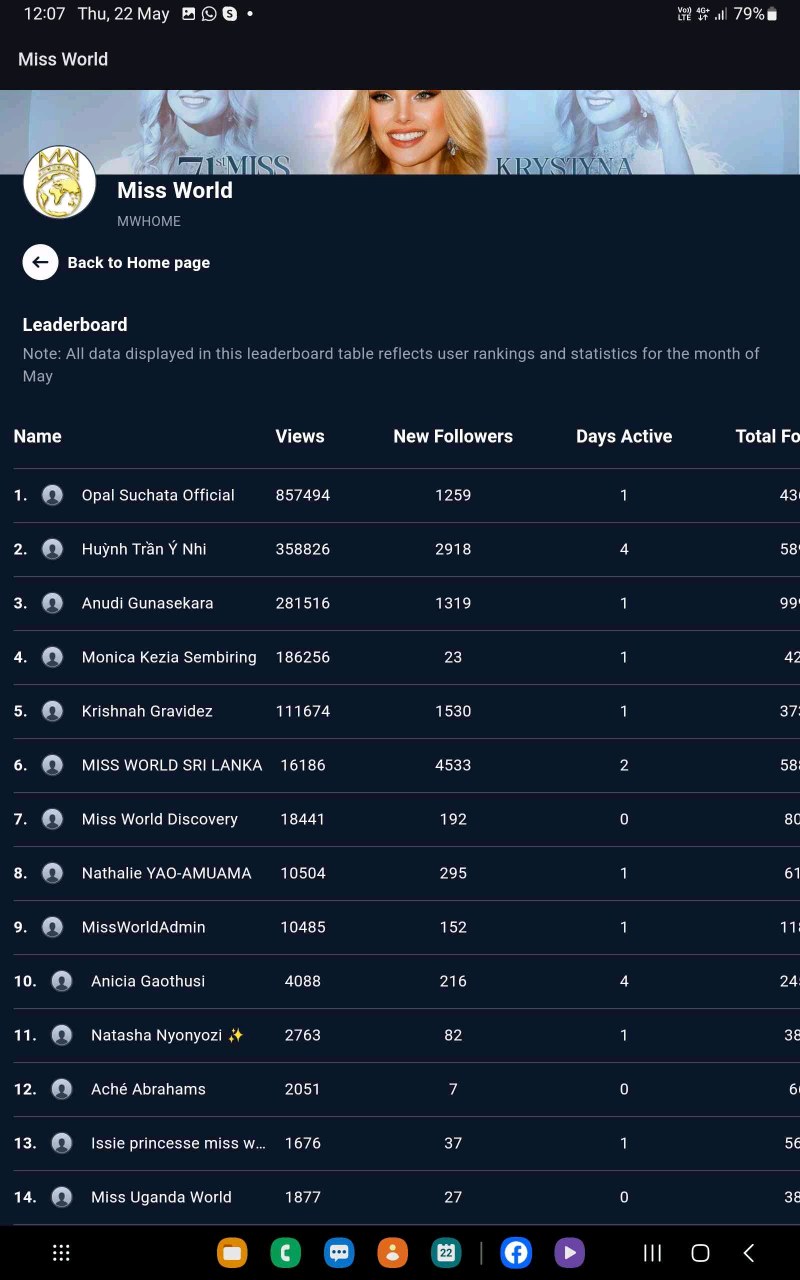Viewport: 800px width, 1280px height.
Task: Open the calendar app showing 22
Action: pyautogui.click(x=446, y=1253)
